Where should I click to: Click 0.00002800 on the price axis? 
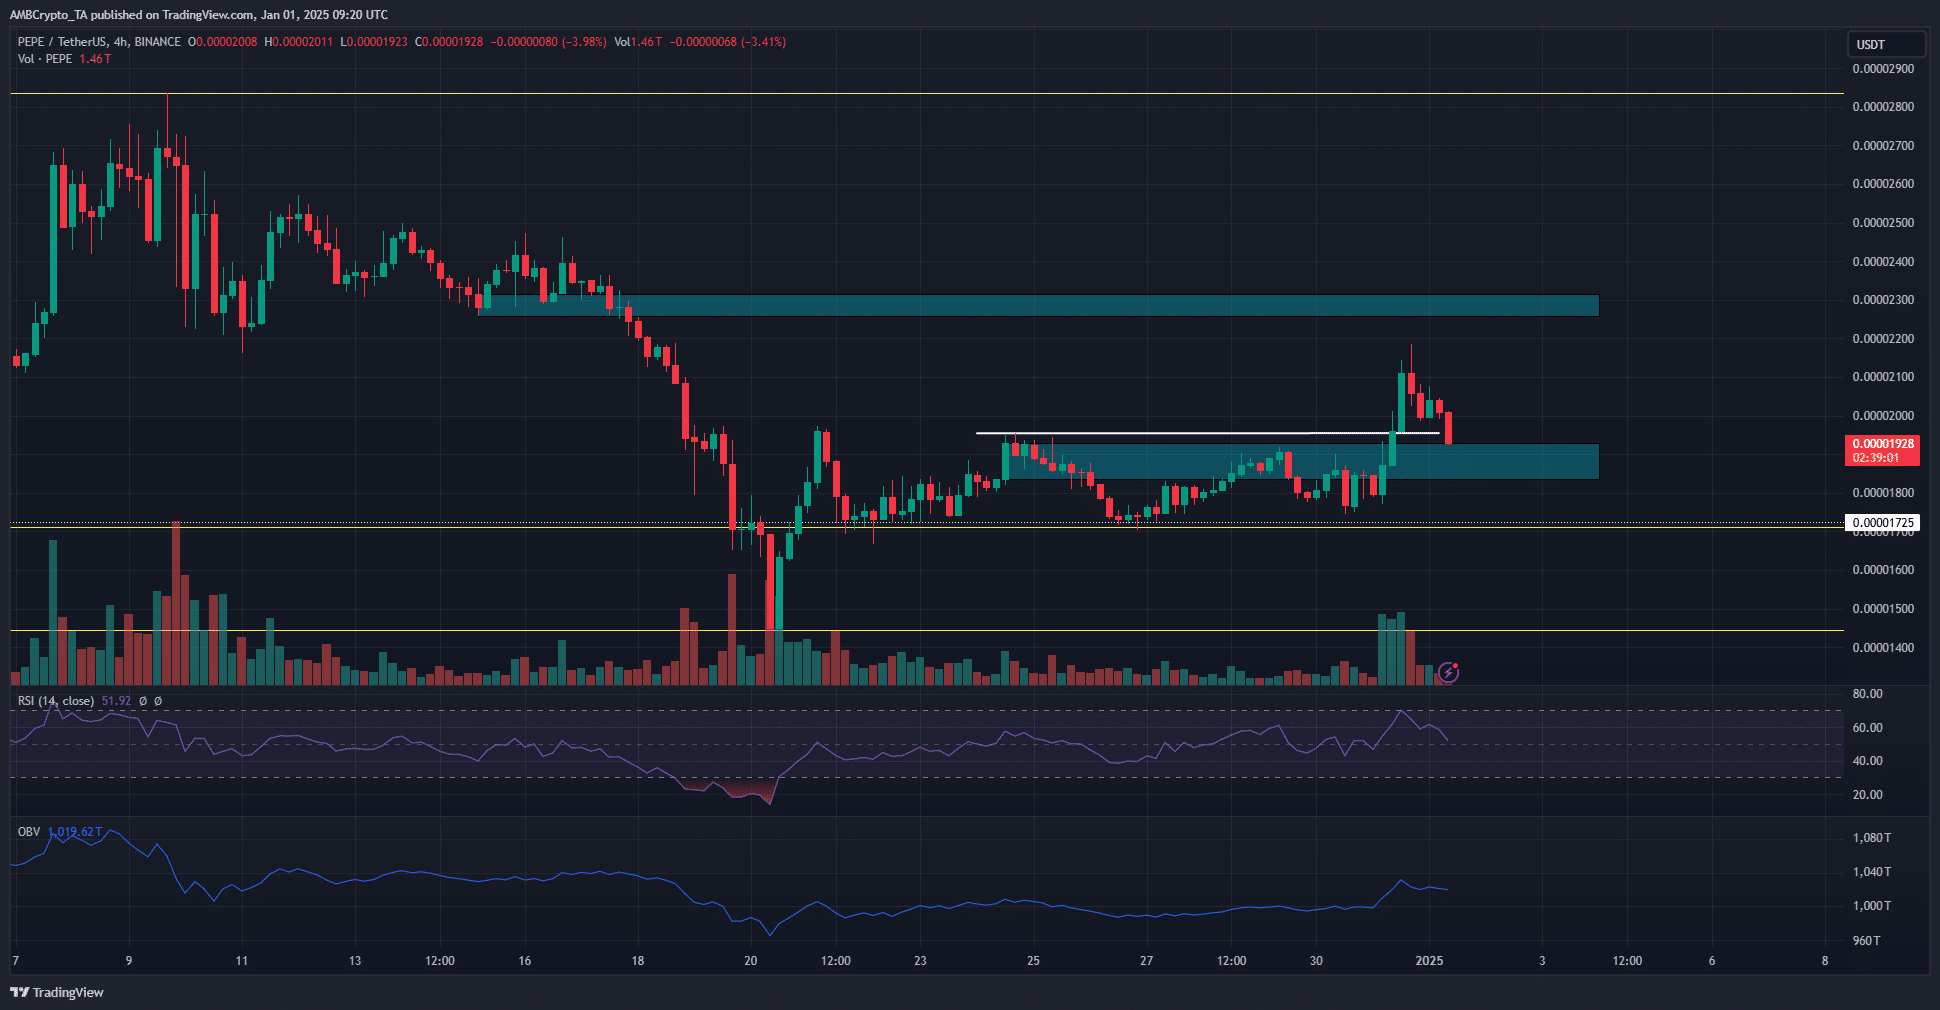pos(1883,107)
